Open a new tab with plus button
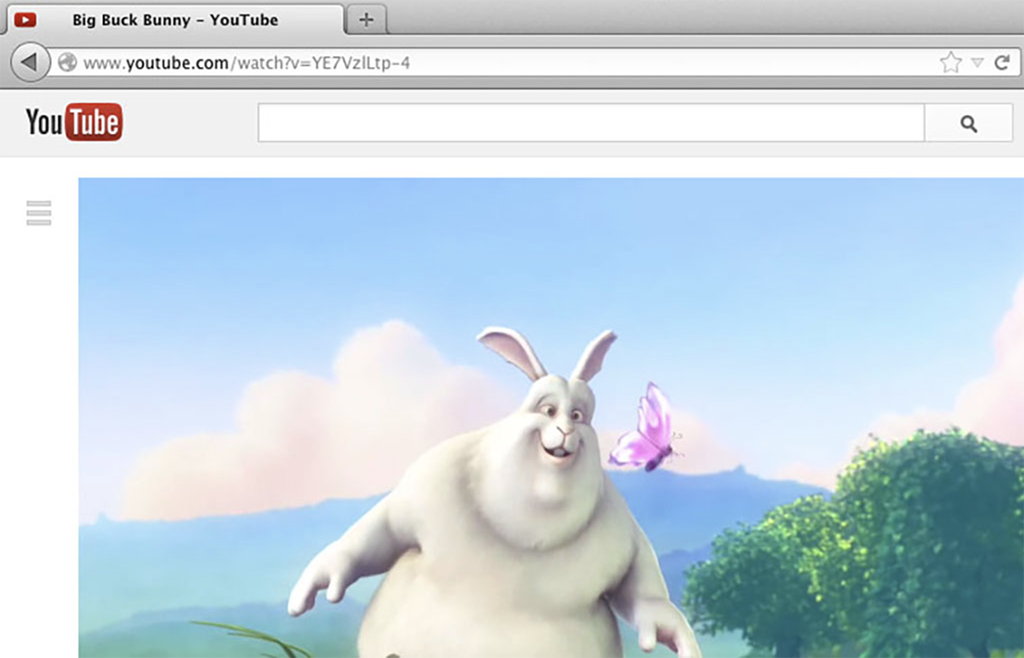The height and width of the screenshot is (658, 1024). pos(366,20)
